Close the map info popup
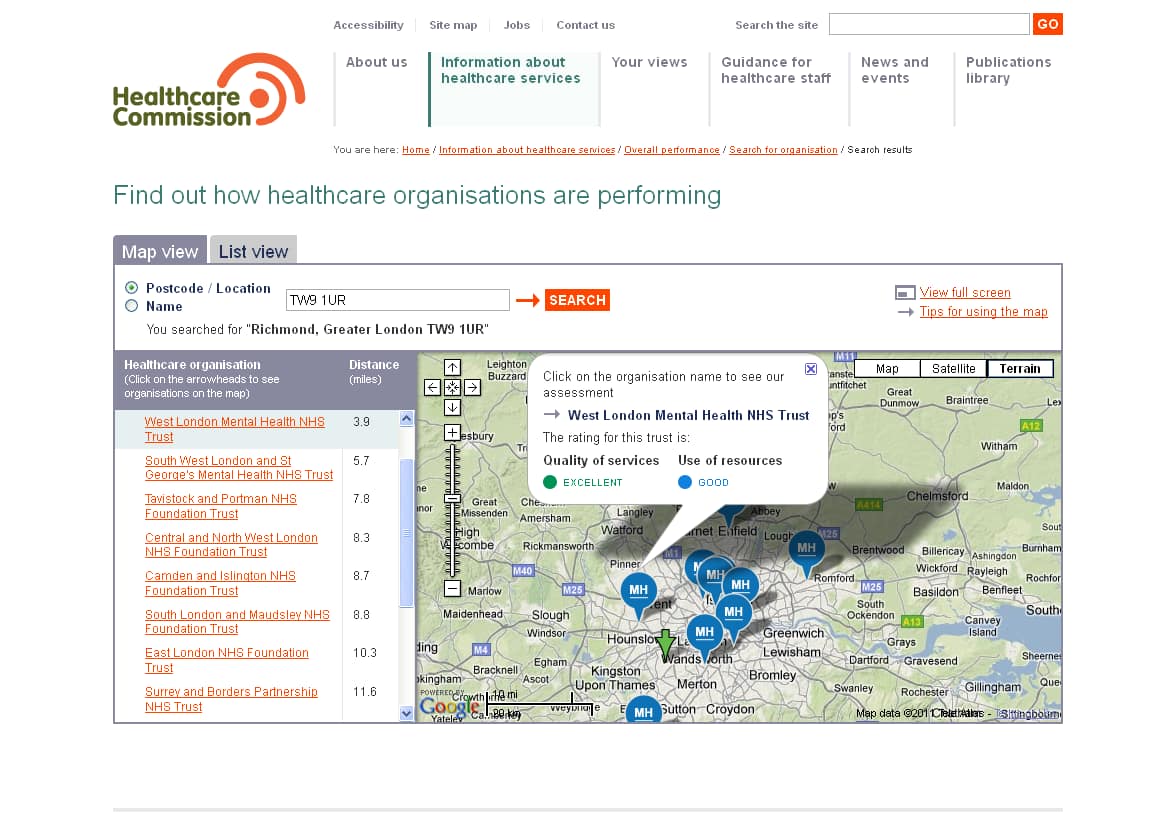The image size is (1175, 816). [811, 369]
